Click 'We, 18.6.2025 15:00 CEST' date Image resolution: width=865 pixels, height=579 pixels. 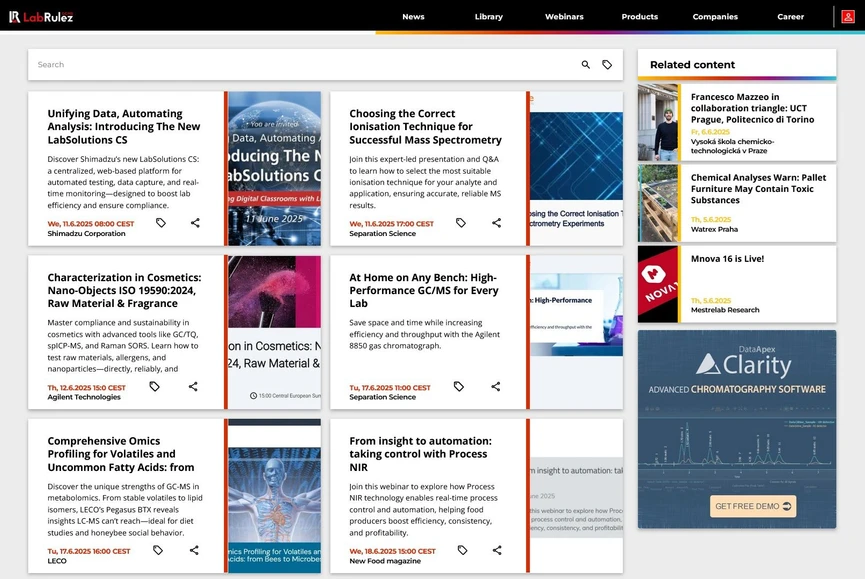[392, 551]
